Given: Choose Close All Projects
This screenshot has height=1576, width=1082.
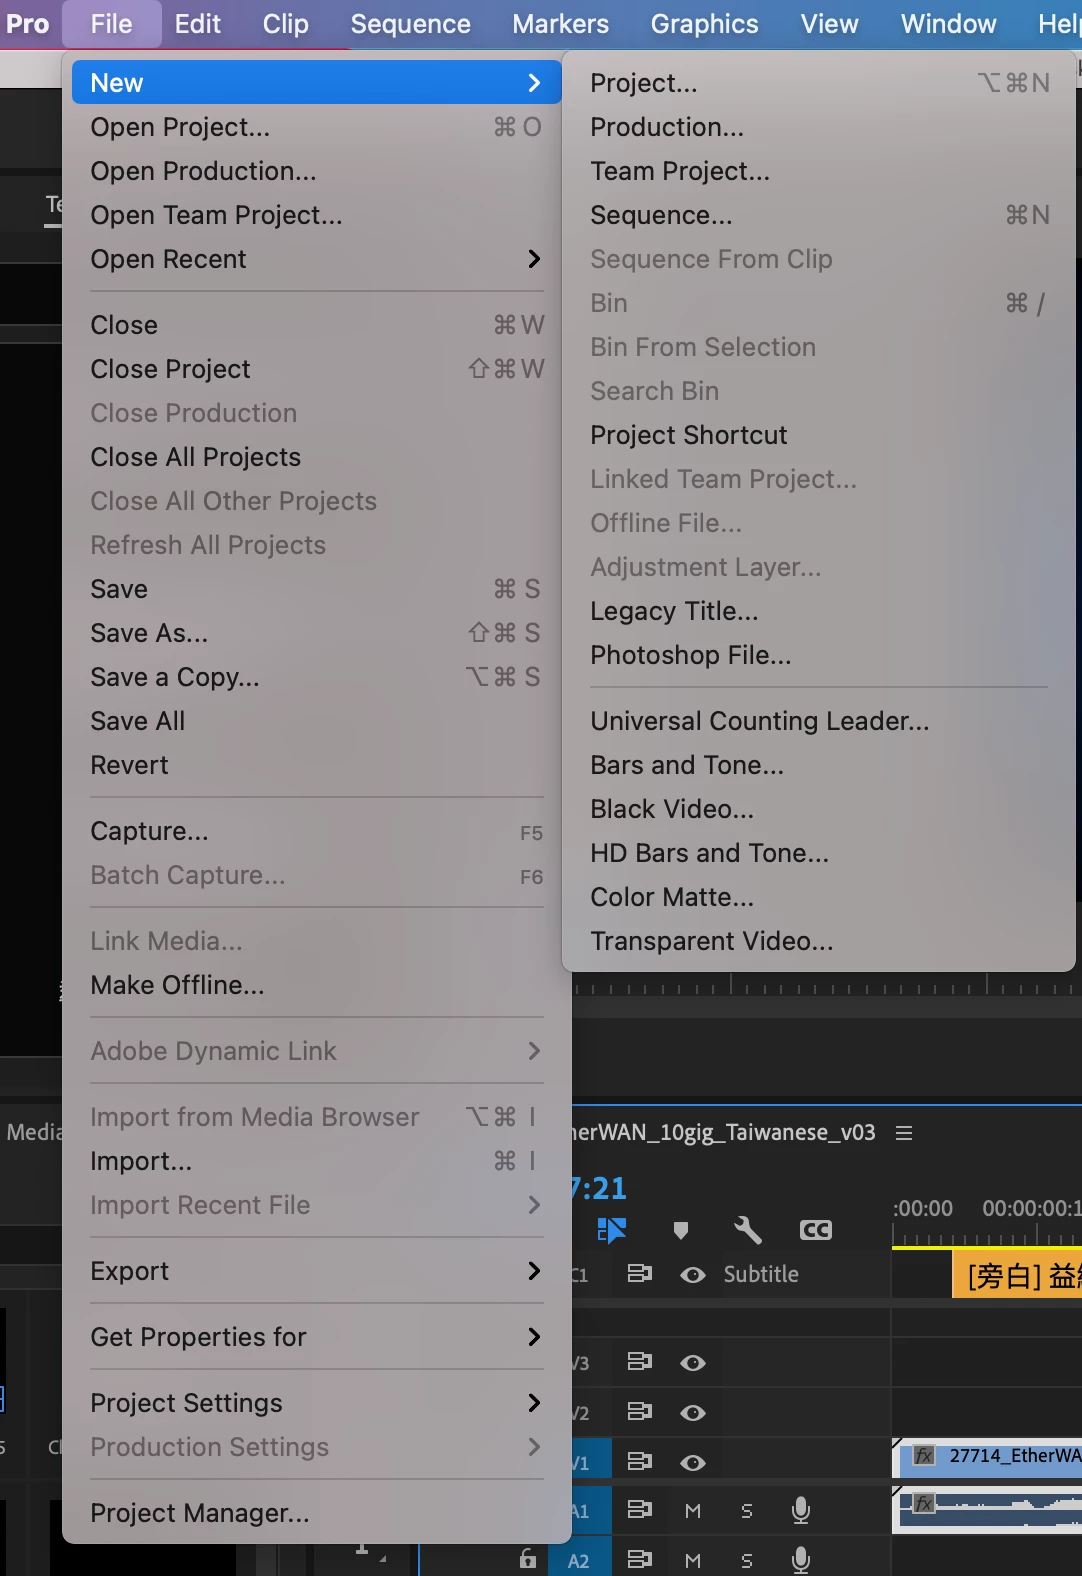Looking at the screenshot, I should (x=317, y=457).
